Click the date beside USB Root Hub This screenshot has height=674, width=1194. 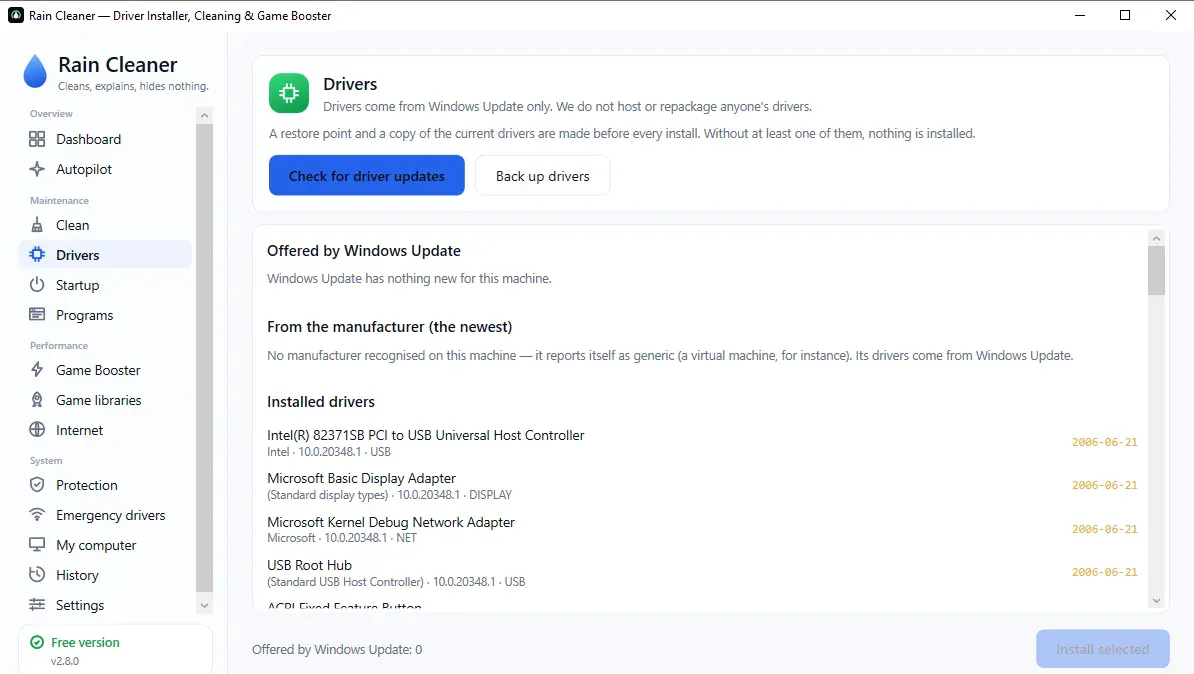[x=1104, y=572]
